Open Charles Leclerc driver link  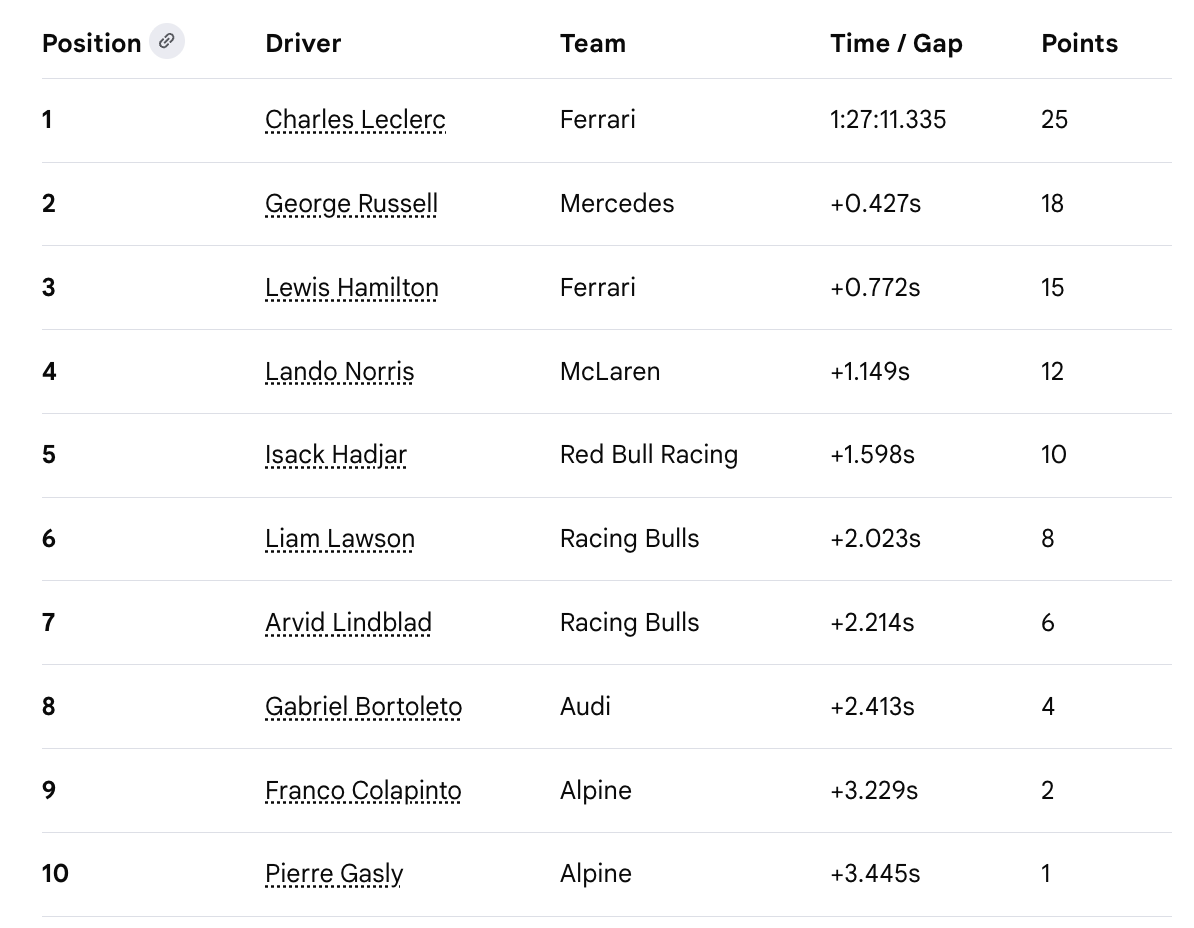(355, 120)
